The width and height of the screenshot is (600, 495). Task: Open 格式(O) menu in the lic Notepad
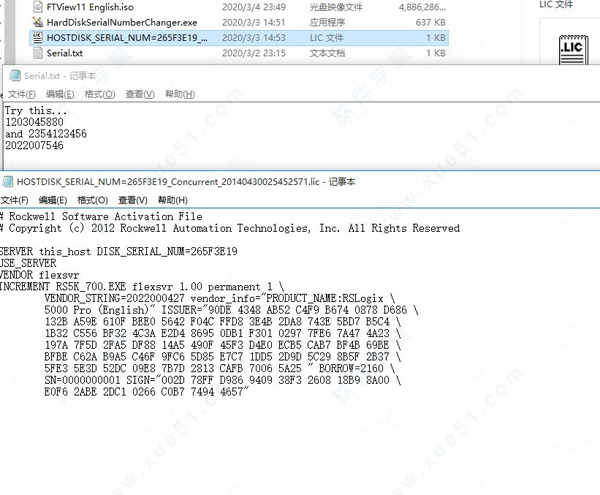pyautogui.click(x=93, y=200)
